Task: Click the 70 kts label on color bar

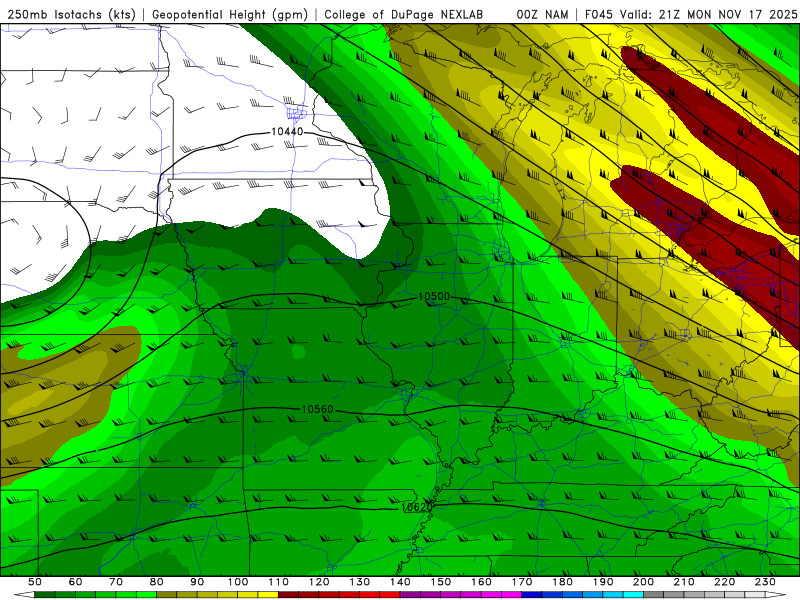Action: pyautogui.click(x=116, y=582)
